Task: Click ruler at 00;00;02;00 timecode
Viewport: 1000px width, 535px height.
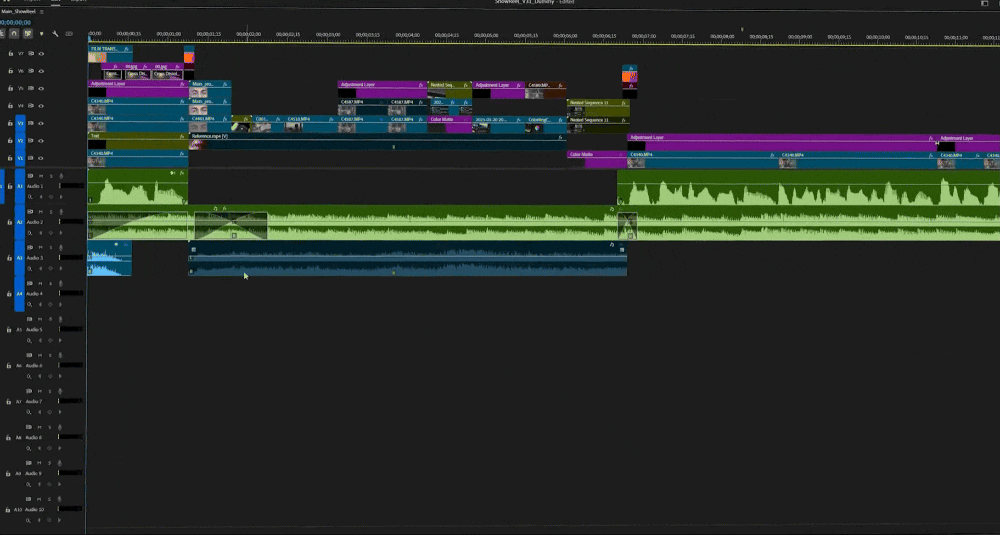Action: (x=248, y=34)
